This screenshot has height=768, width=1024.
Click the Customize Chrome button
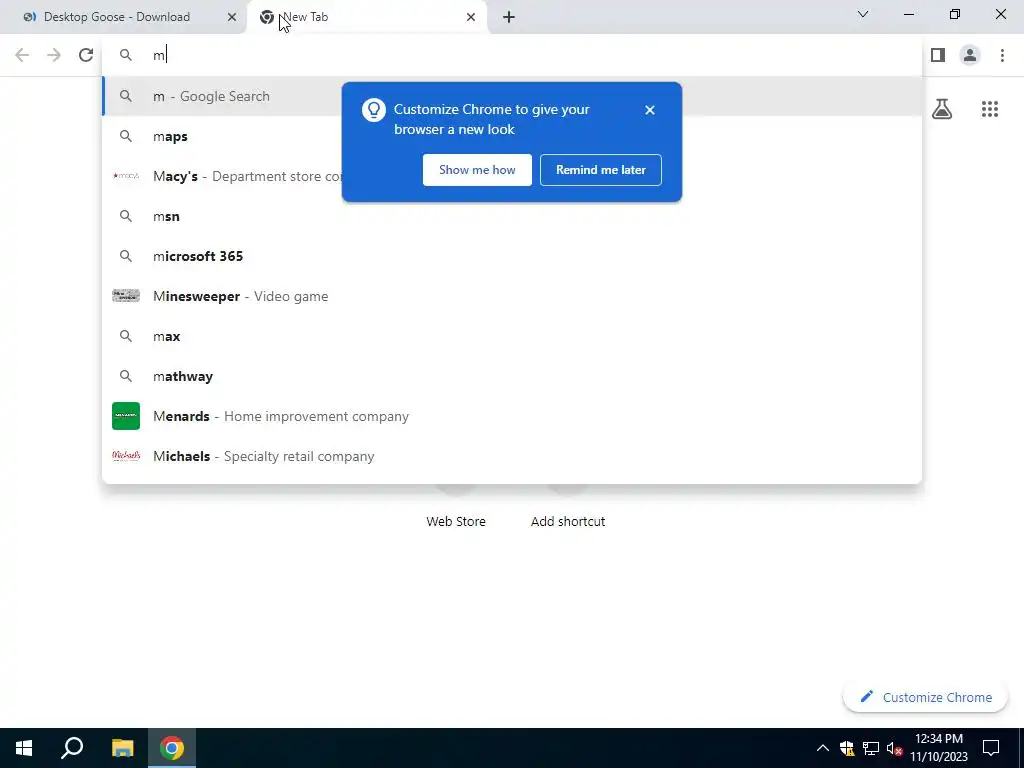[x=925, y=697]
